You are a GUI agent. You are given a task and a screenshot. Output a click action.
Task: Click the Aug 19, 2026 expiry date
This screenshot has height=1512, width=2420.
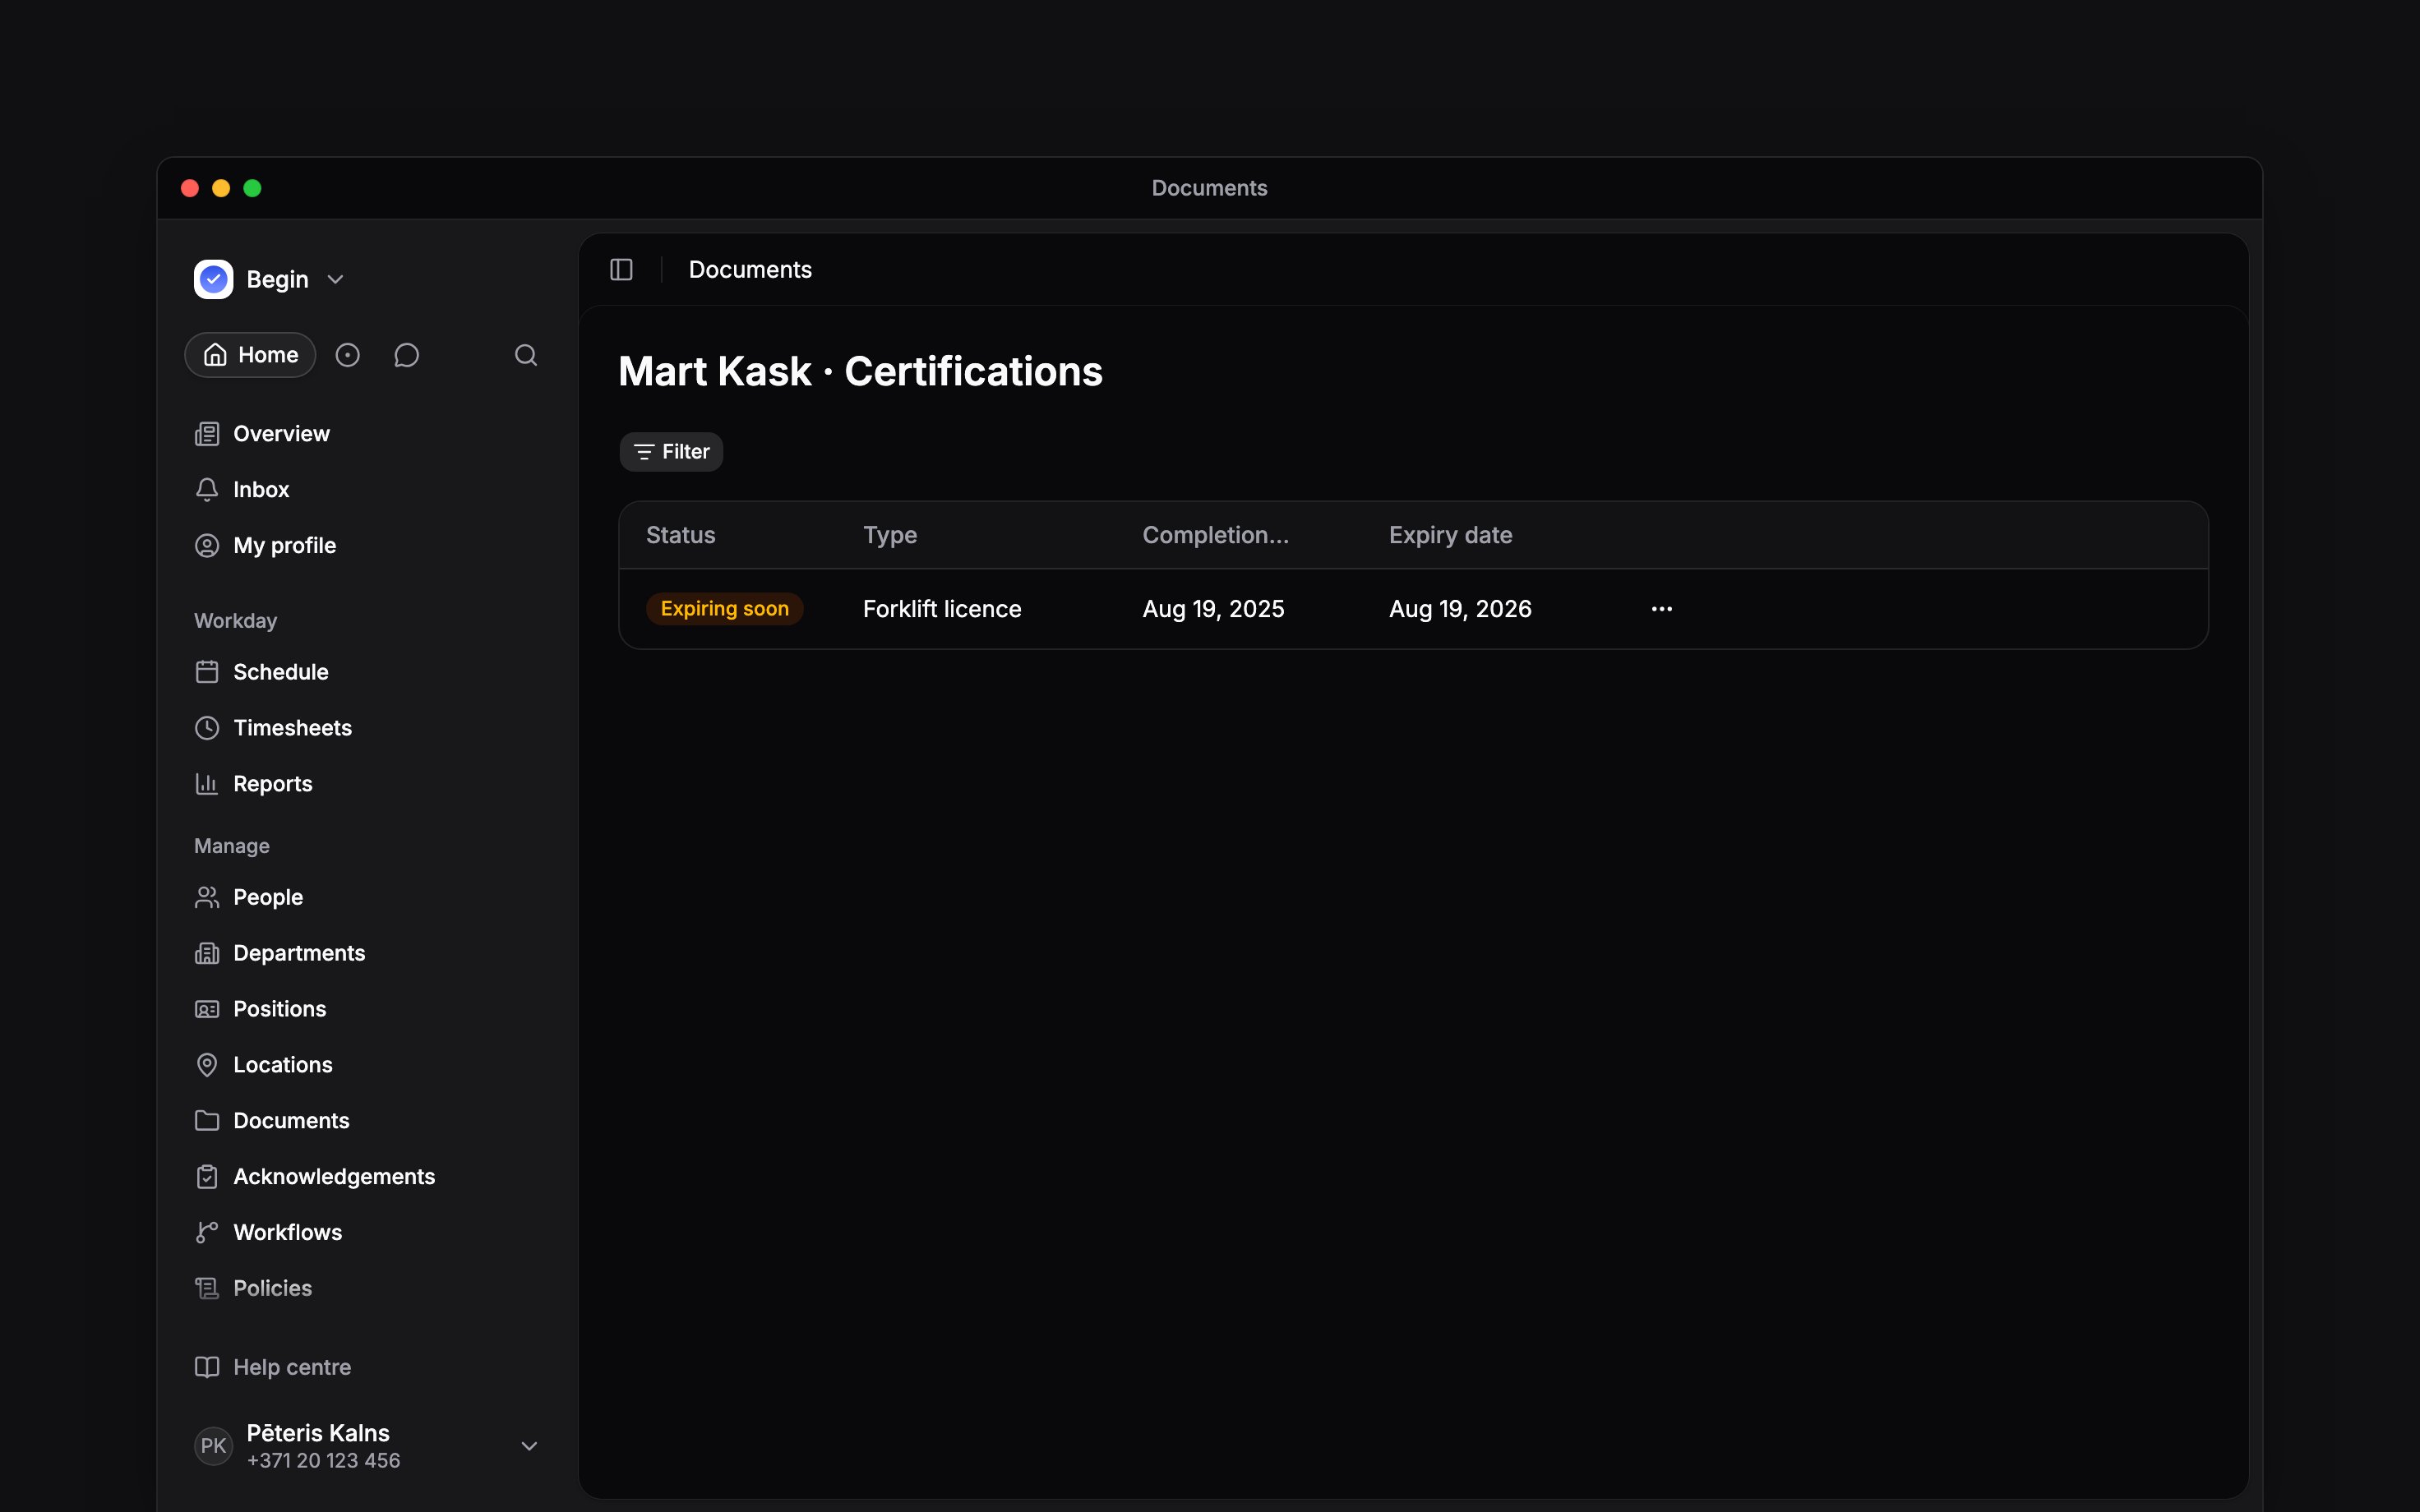tap(1460, 609)
